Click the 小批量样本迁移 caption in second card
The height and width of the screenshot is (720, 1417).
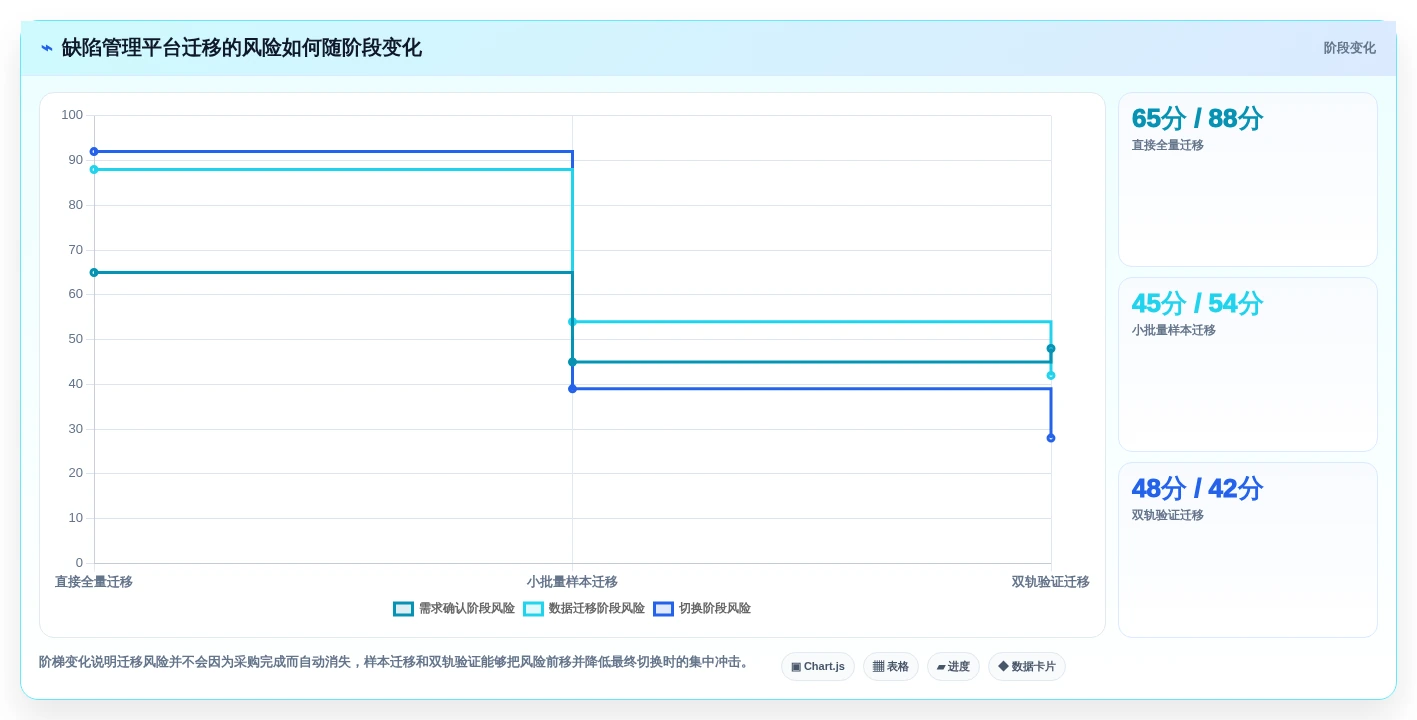coord(1174,330)
